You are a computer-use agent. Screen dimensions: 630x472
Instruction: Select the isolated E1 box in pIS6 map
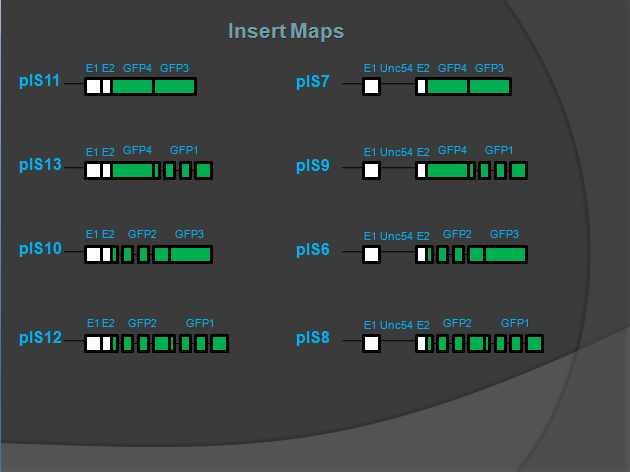pos(371,254)
